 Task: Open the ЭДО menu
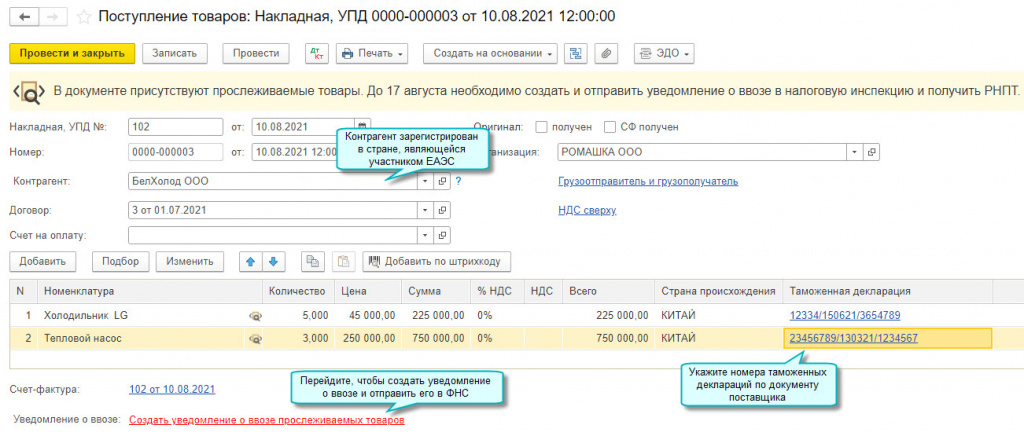click(x=663, y=53)
